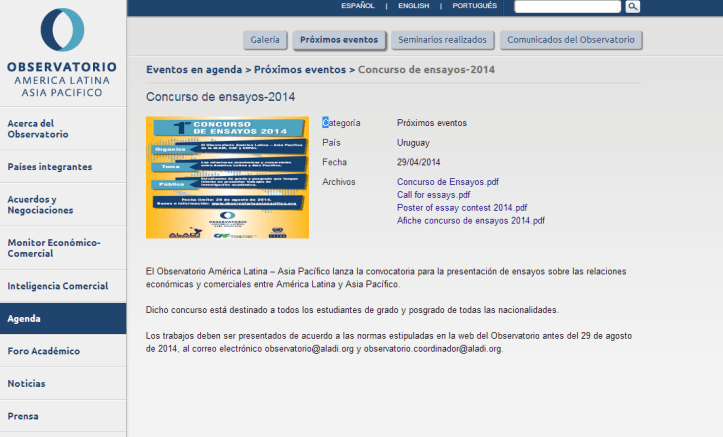Open Inteligencia Comercial sidebar item

63,286
